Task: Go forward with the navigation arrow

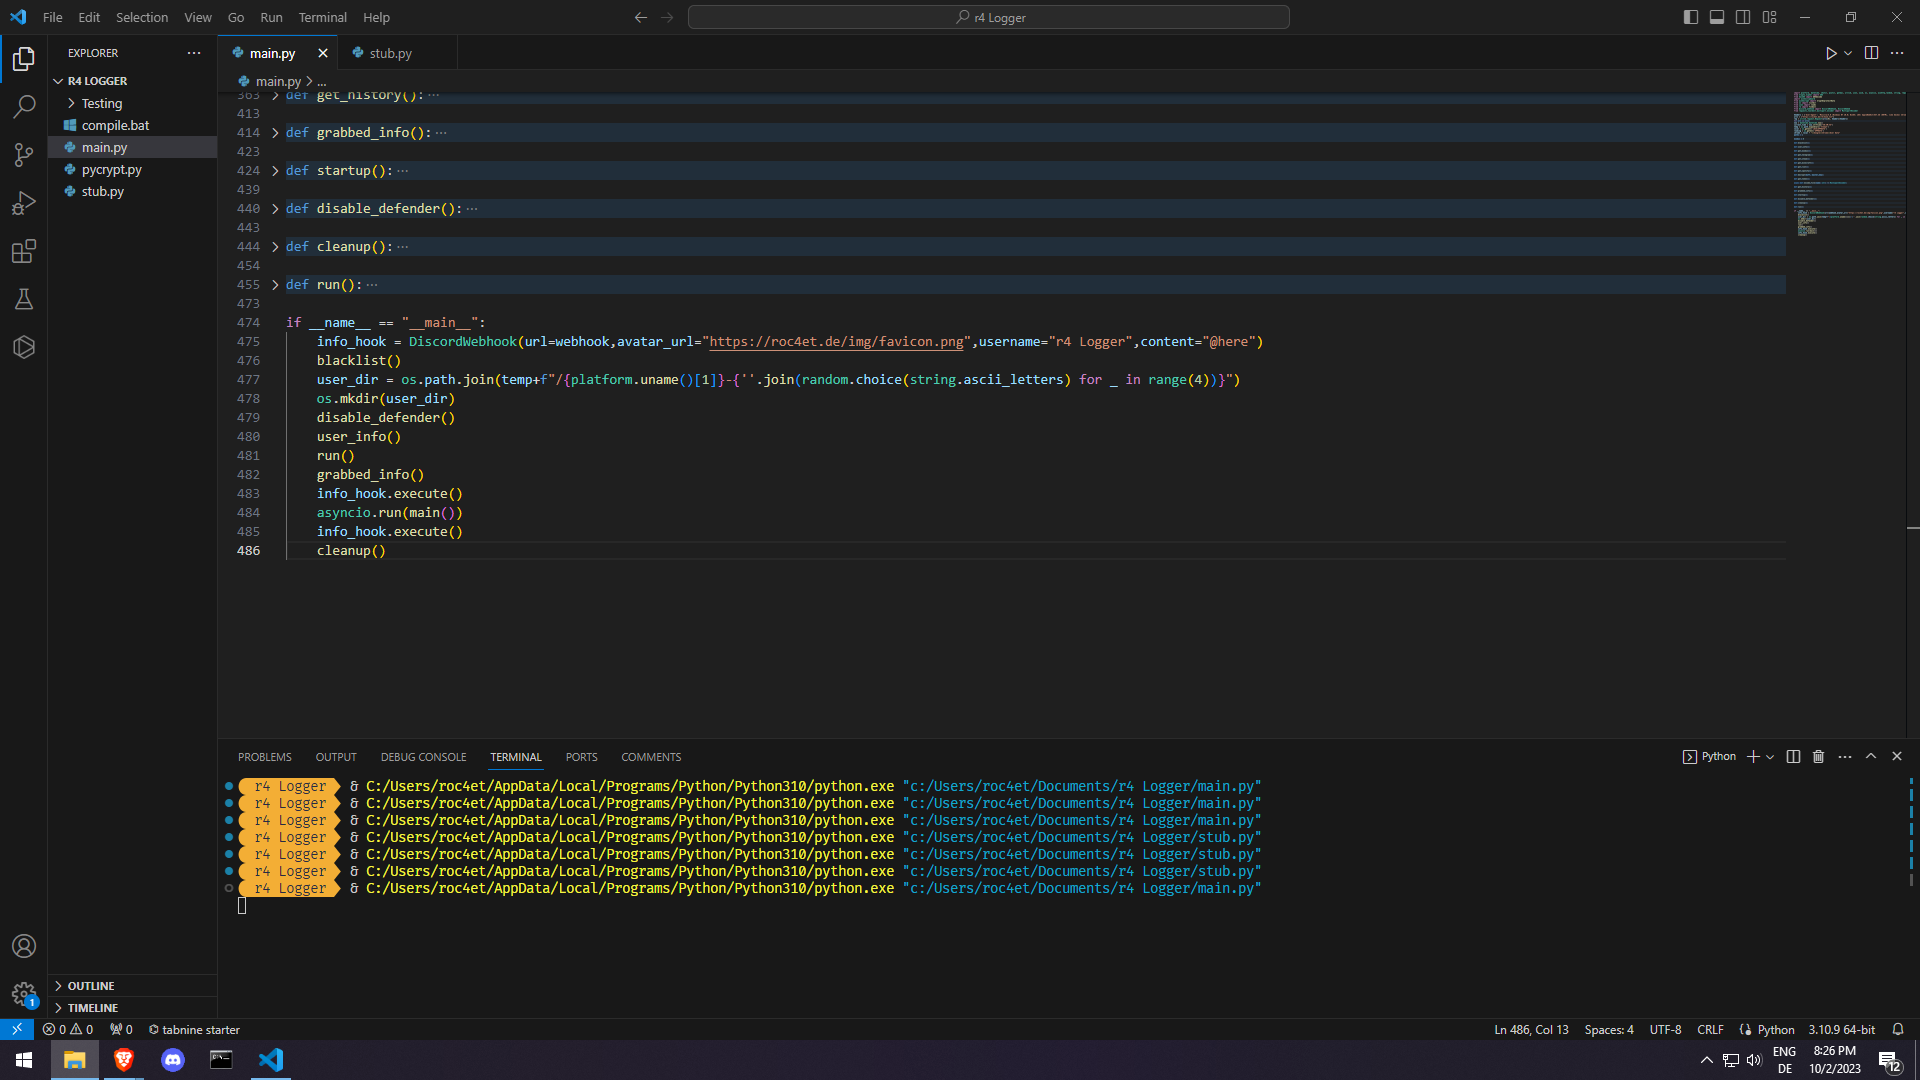Action: tap(667, 17)
